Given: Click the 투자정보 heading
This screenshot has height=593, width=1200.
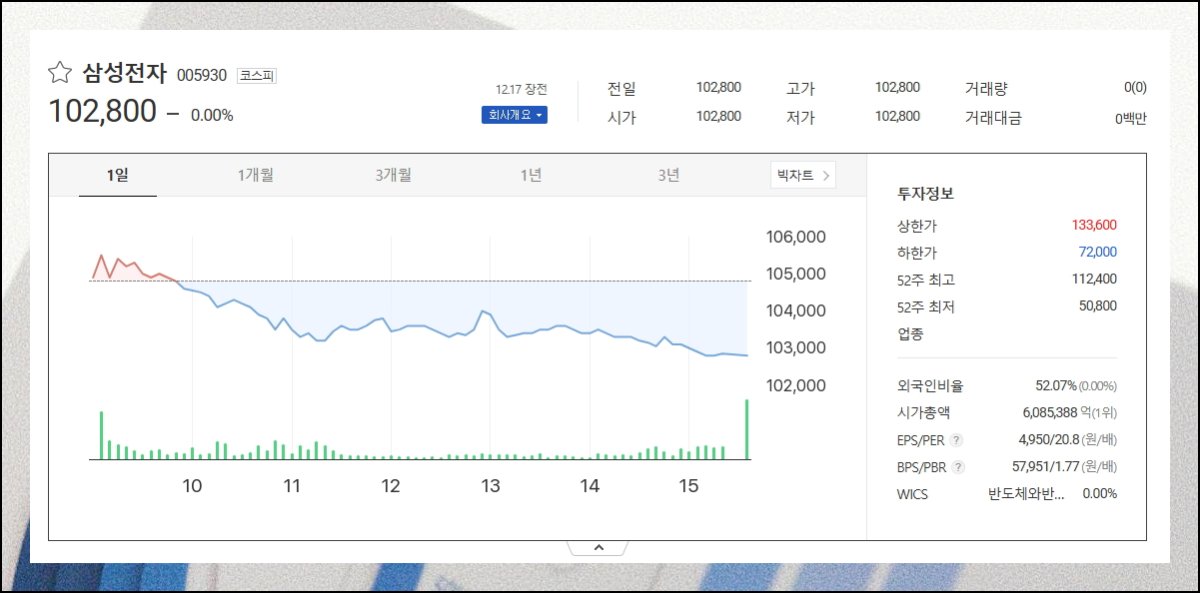Looking at the screenshot, I should (926, 194).
